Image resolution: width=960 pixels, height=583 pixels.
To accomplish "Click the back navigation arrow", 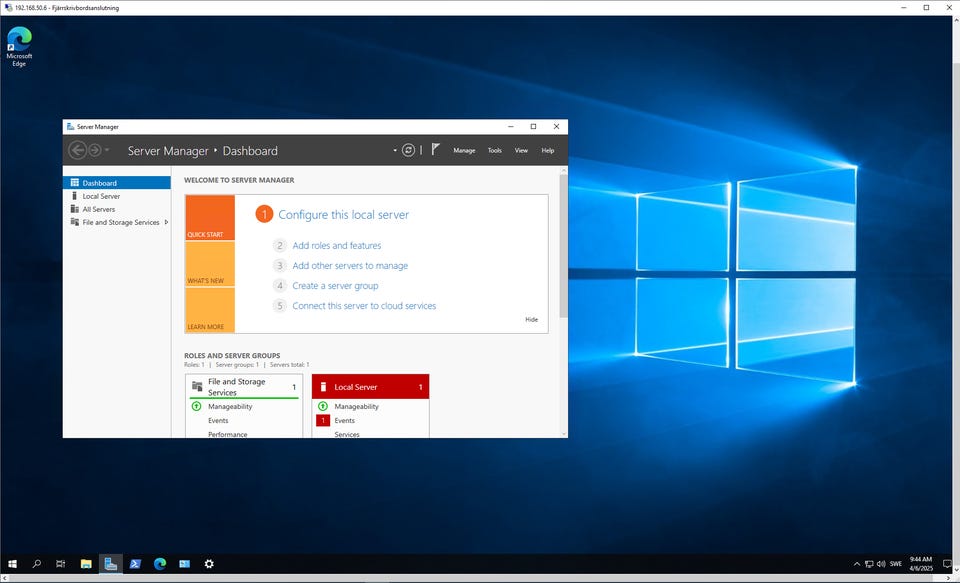I will click(x=77, y=150).
